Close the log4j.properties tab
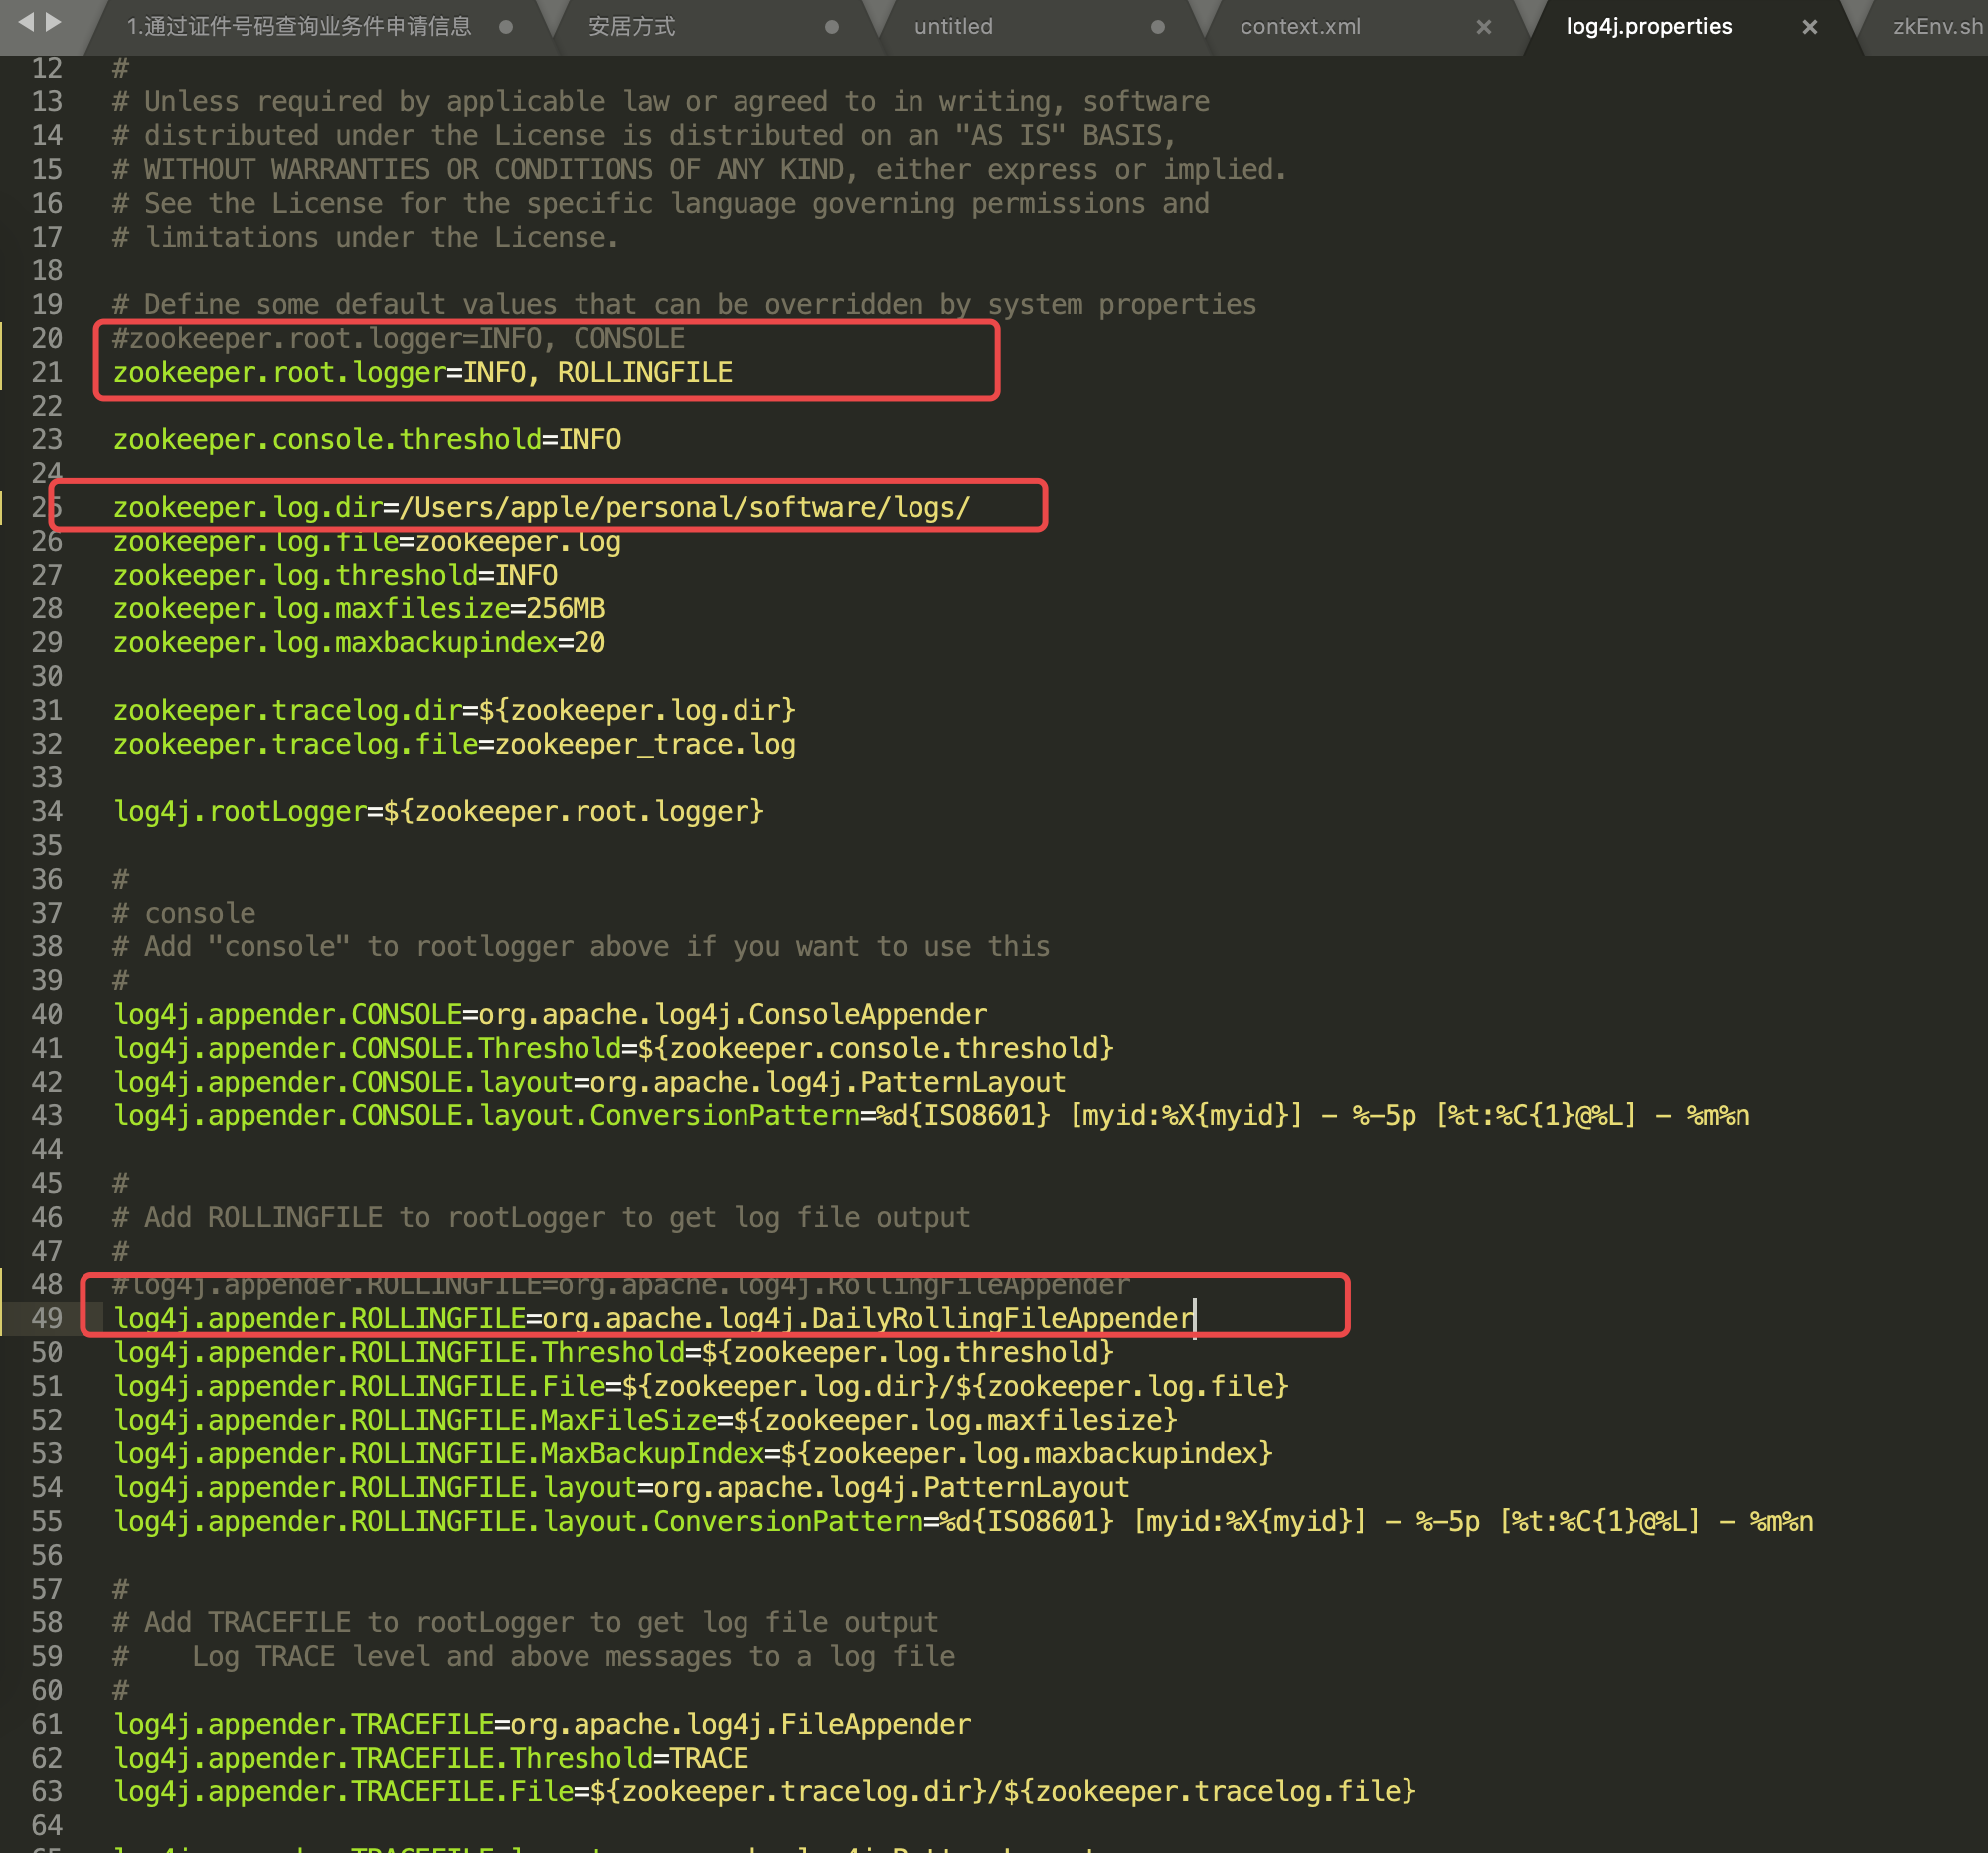Image resolution: width=1988 pixels, height=1853 pixels. (x=1809, y=27)
